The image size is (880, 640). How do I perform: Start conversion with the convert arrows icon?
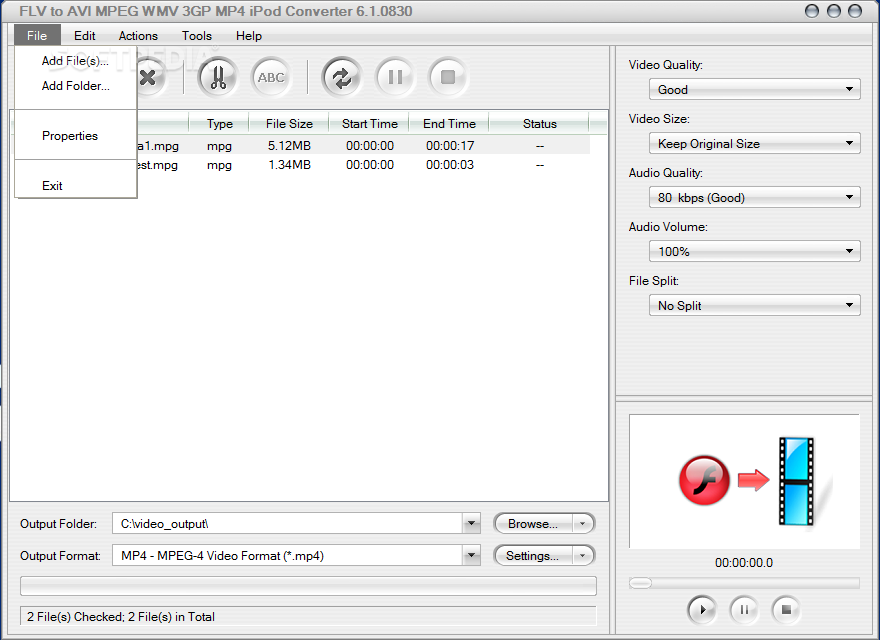point(342,77)
